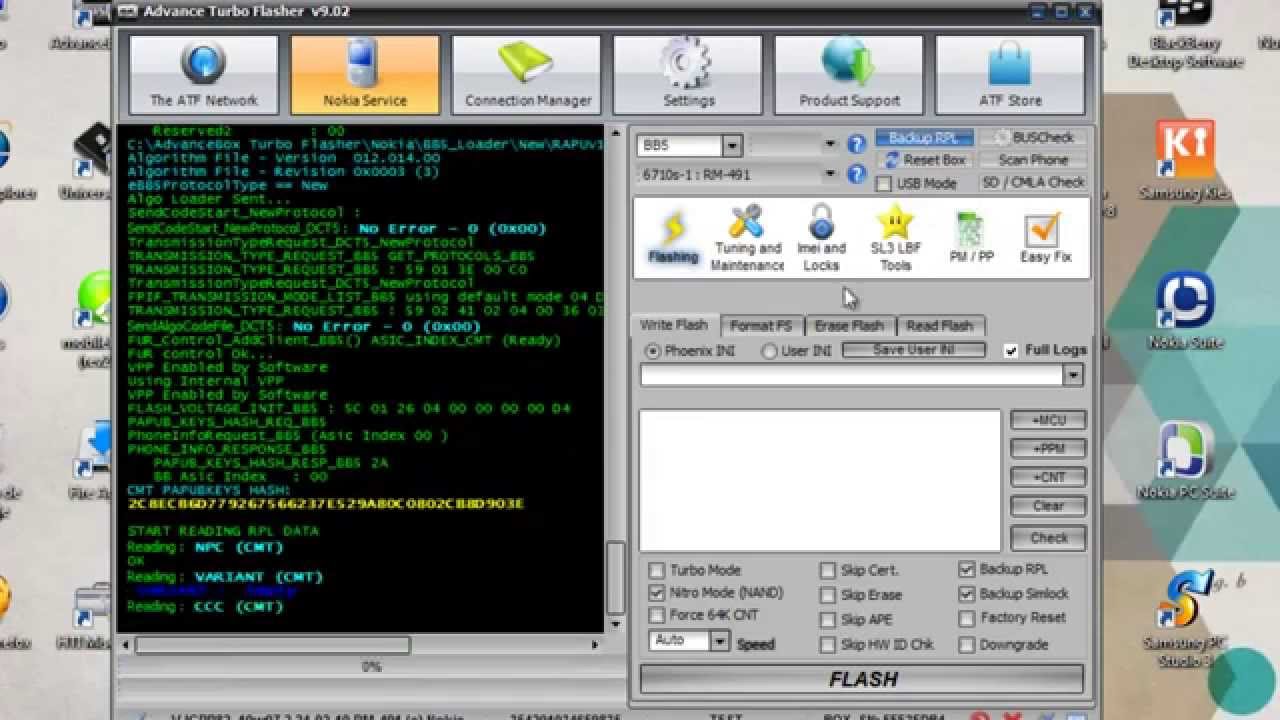Image resolution: width=1280 pixels, height=720 pixels.
Task: Click the help icon beside 6710s-1 model
Action: (x=856, y=174)
